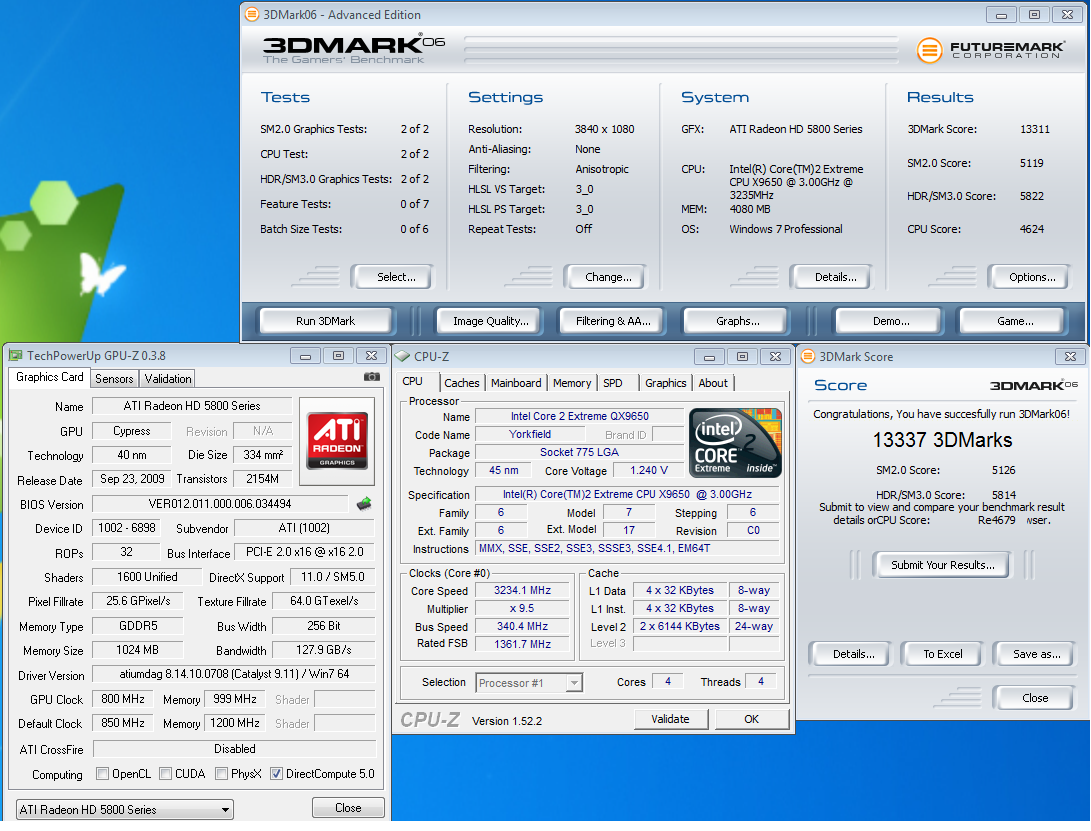Click the CPU-Z title bar icon
The height and width of the screenshot is (831, 1091).
(402, 356)
